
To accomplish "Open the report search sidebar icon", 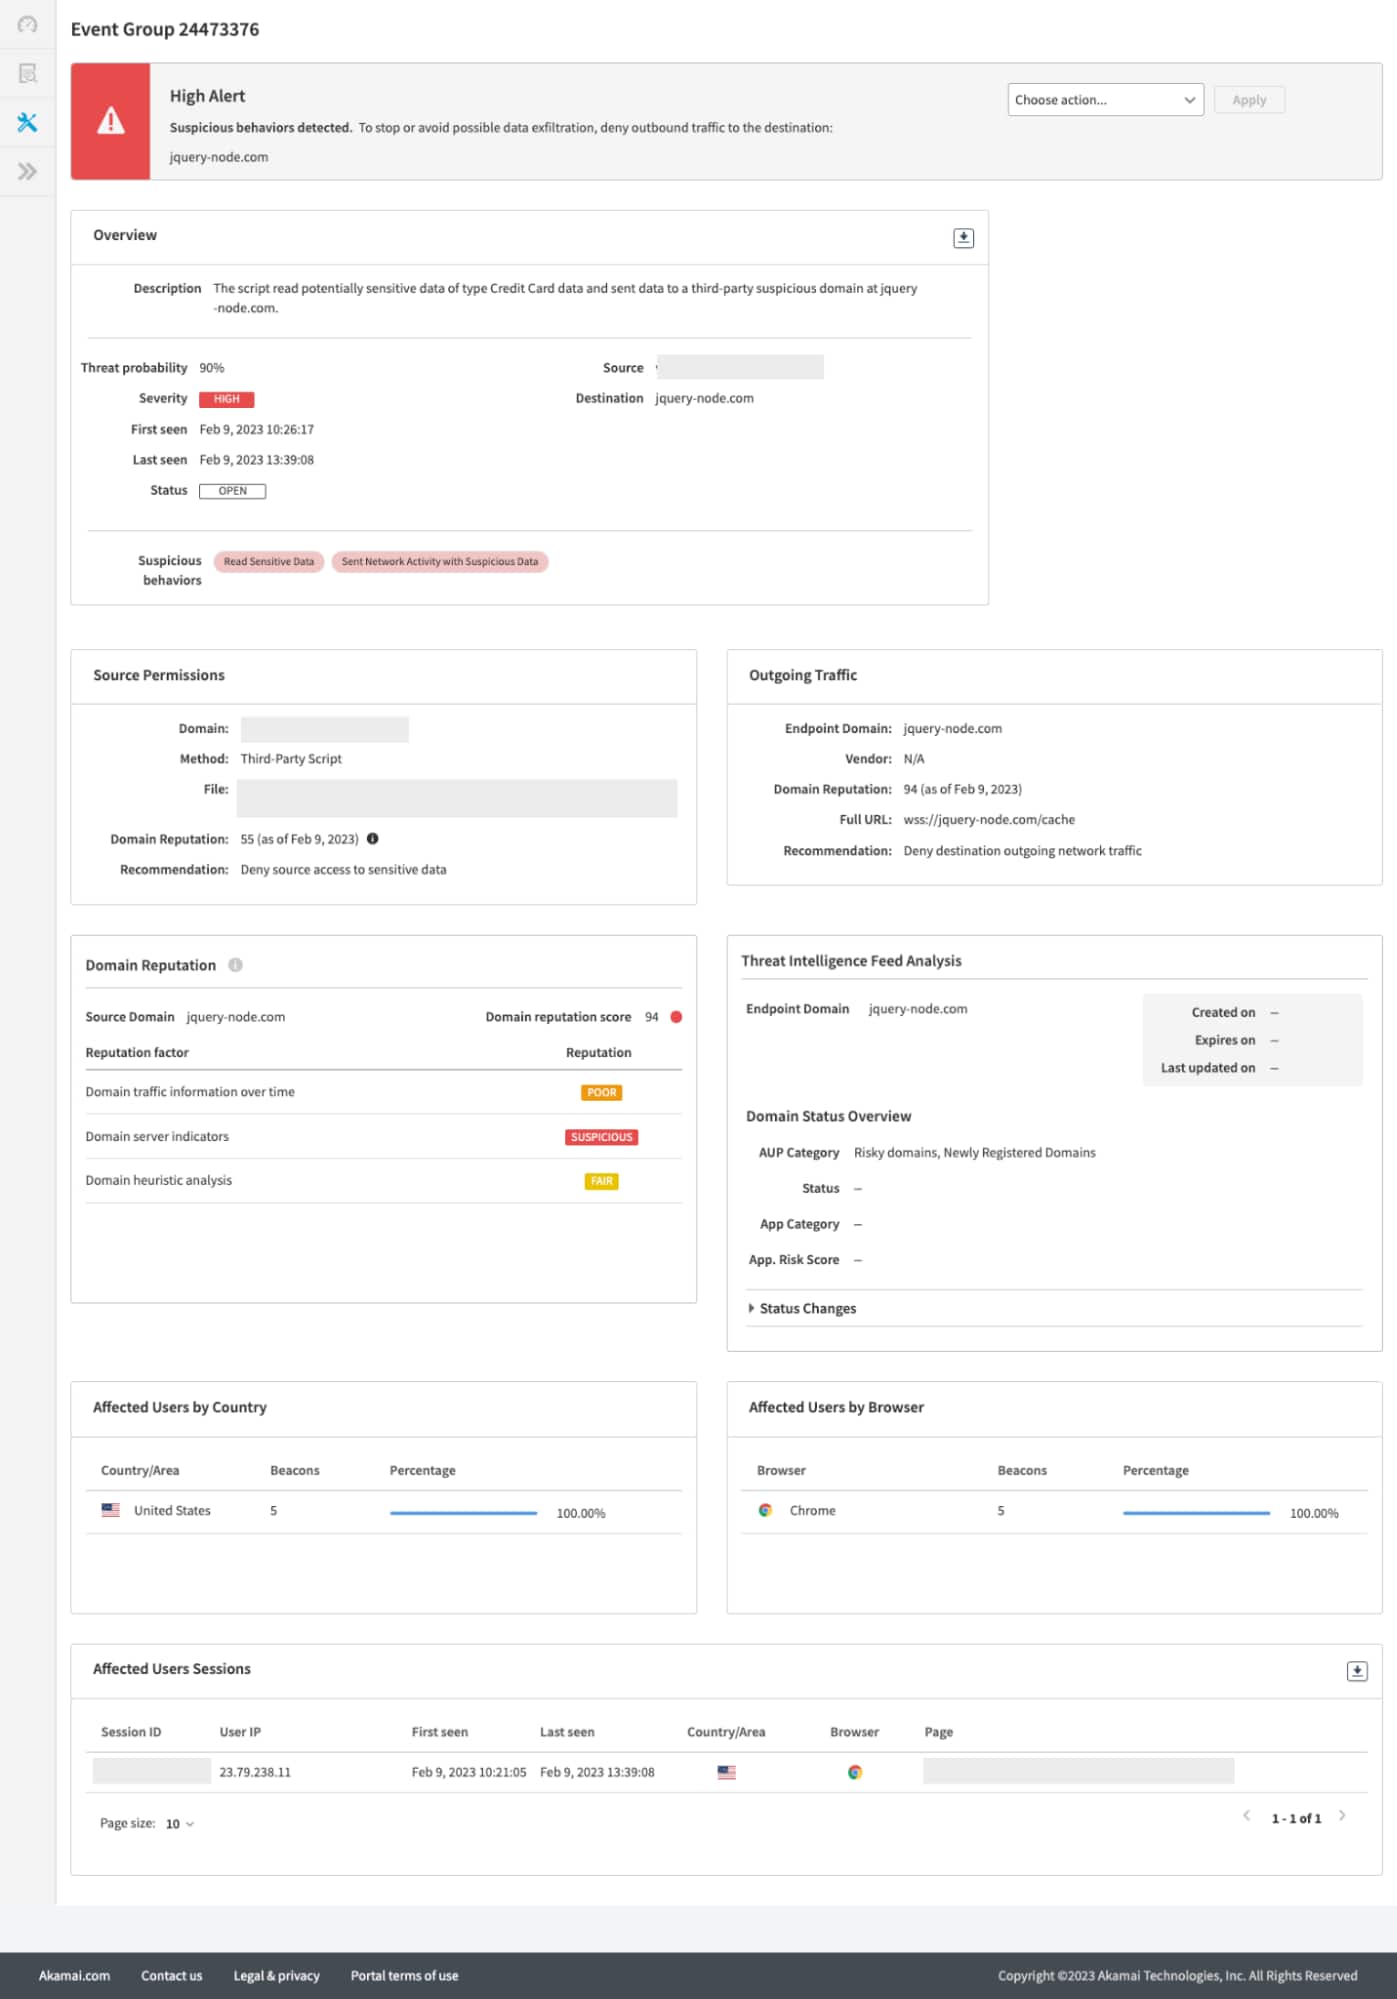I will tap(27, 73).
